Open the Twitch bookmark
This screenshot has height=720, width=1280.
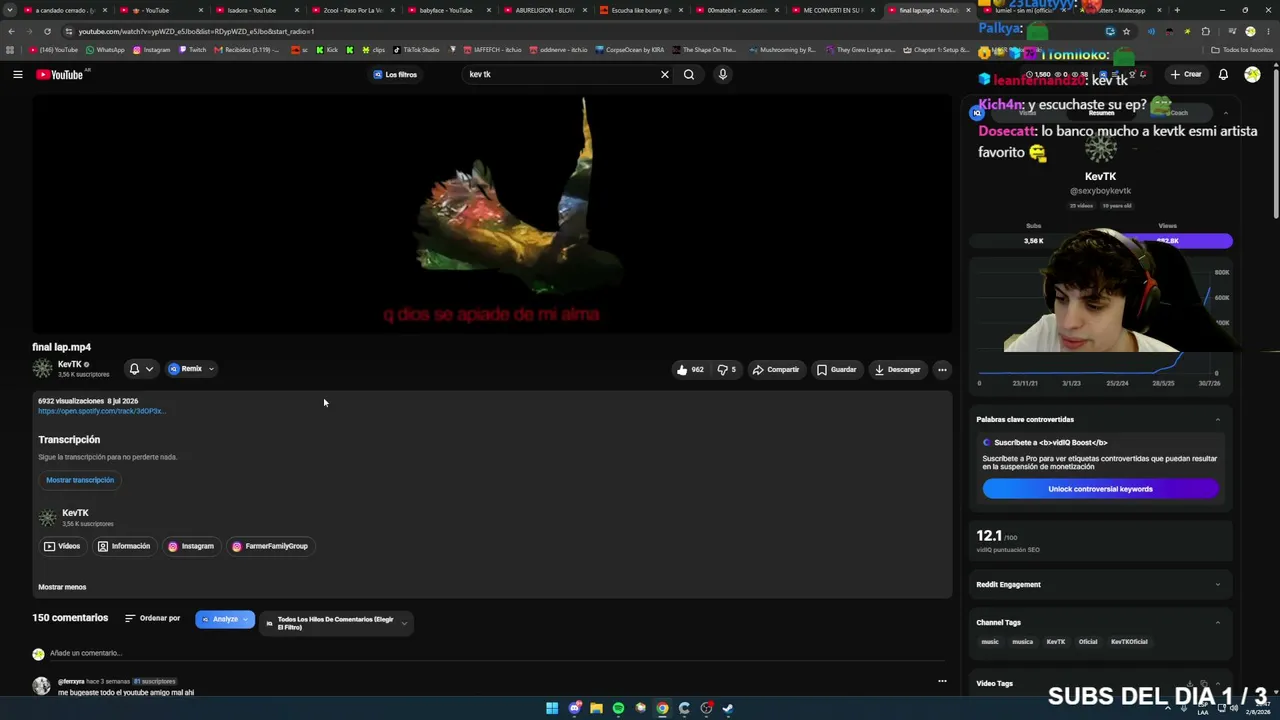[192, 50]
